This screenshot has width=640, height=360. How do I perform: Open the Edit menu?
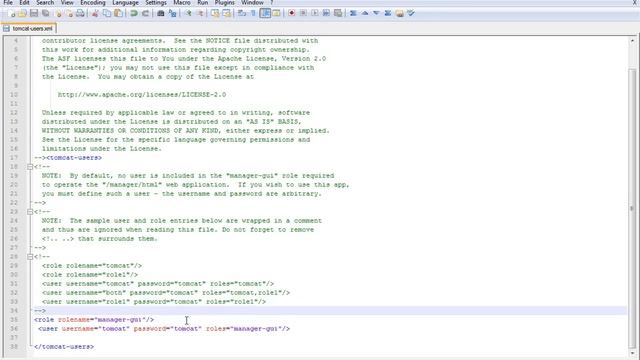coord(24,2)
